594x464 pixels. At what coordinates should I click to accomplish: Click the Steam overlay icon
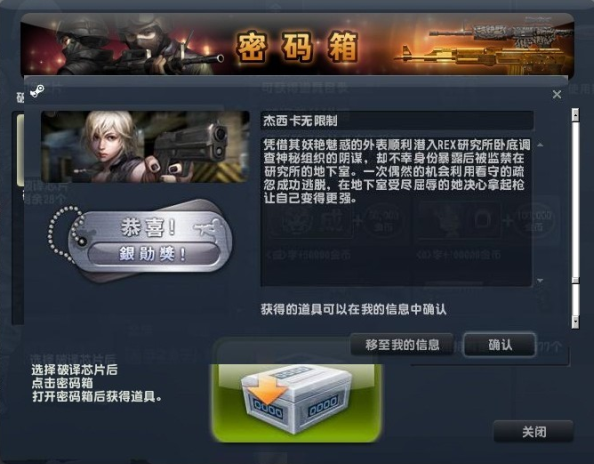coord(37,91)
